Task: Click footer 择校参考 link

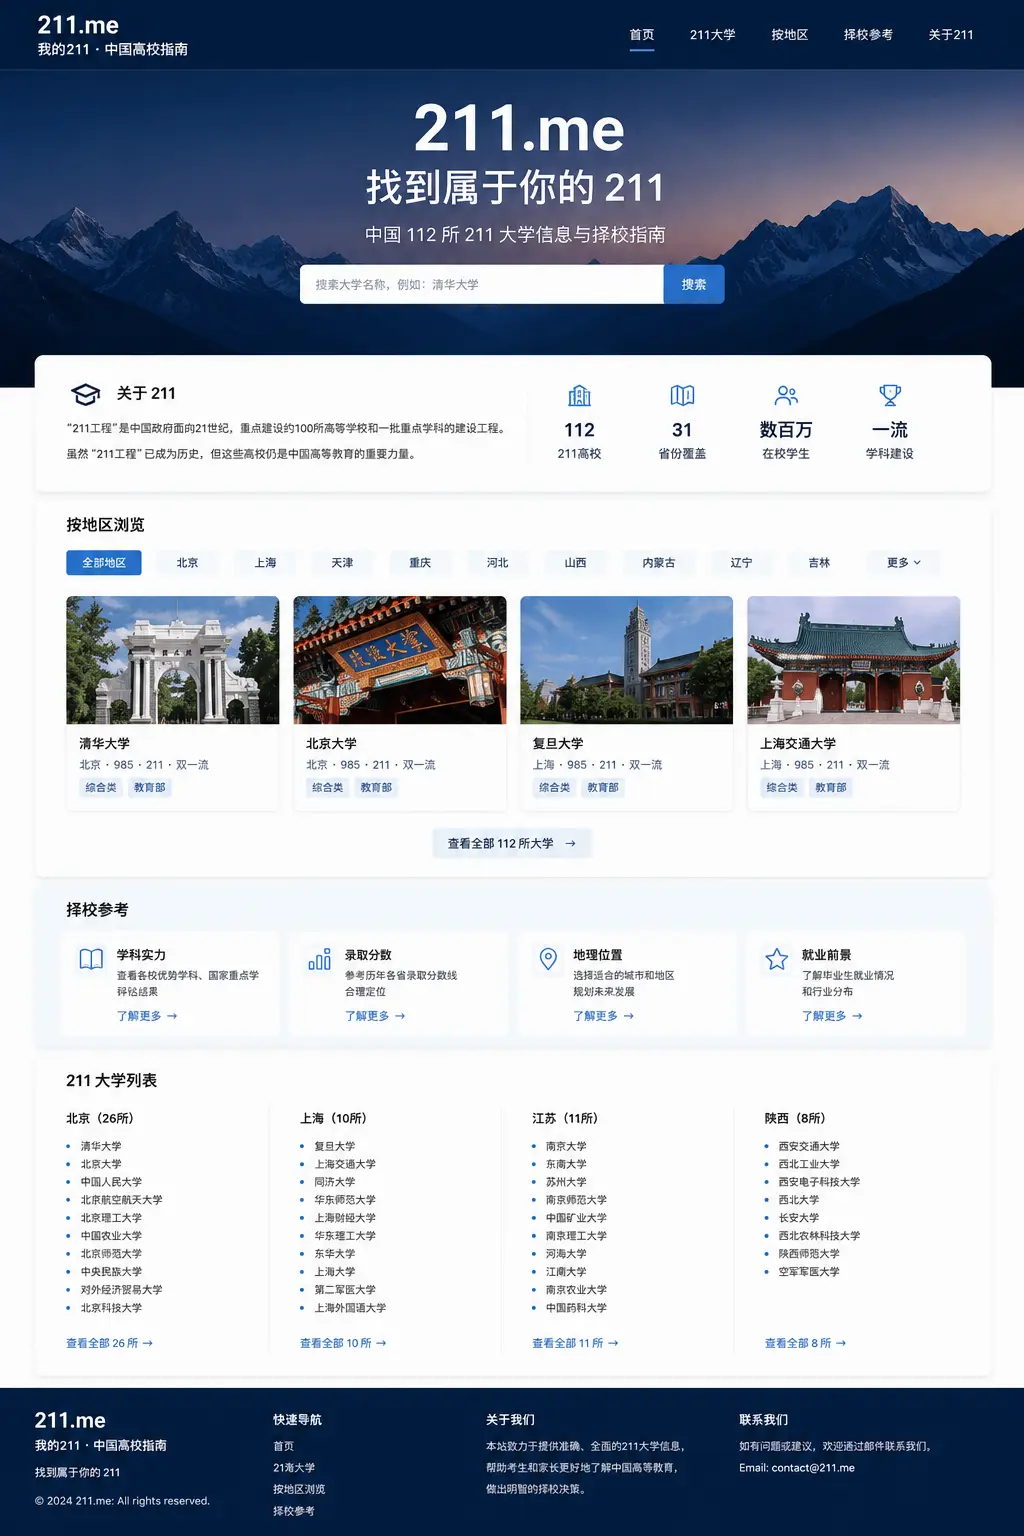Action: click(294, 1511)
